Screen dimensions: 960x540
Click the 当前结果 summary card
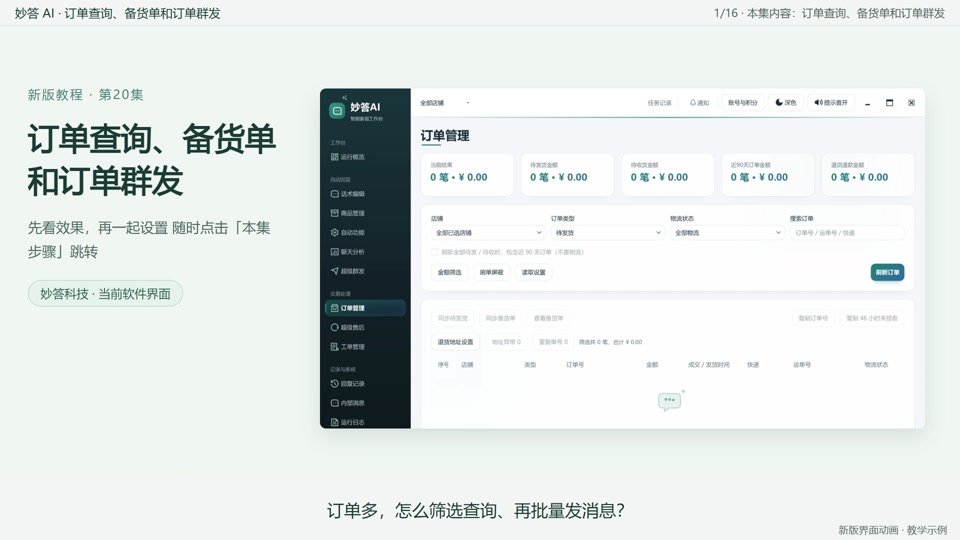467,174
